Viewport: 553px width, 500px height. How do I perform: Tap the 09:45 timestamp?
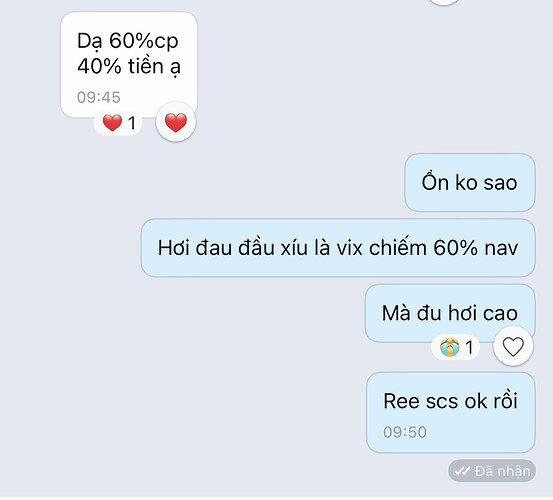coord(99,98)
